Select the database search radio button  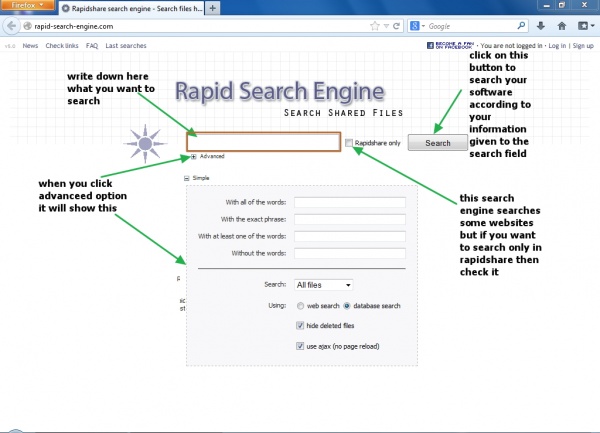(x=347, y=306)
